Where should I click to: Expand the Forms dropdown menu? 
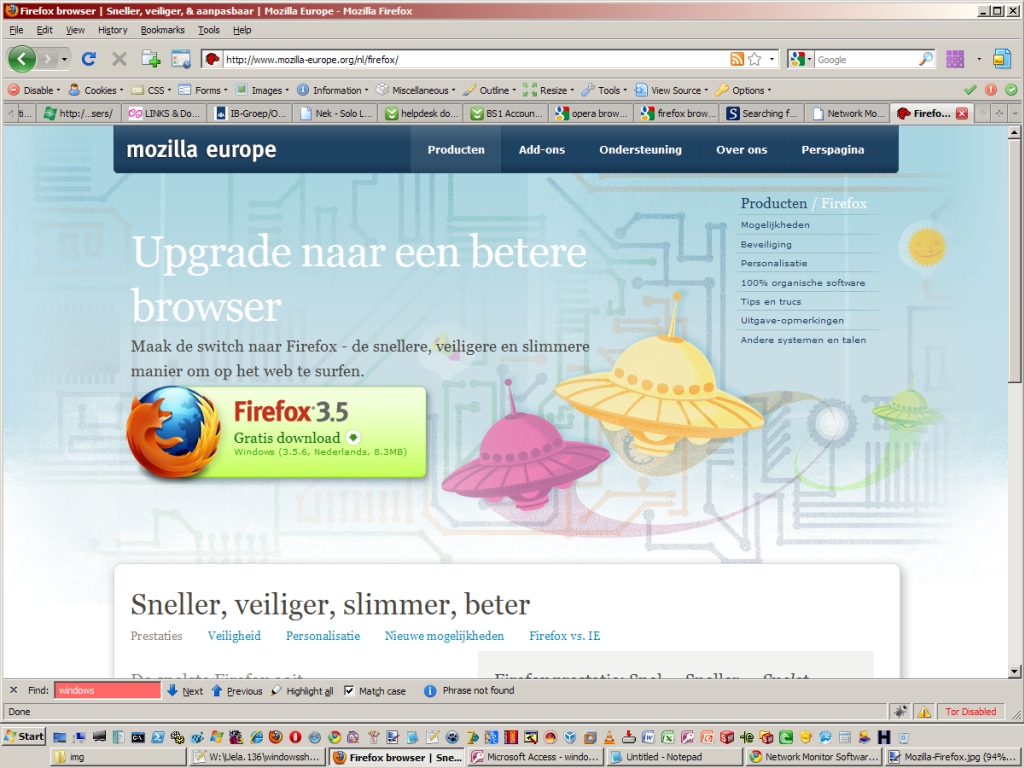pyautogui.click(x=203, y=90)
